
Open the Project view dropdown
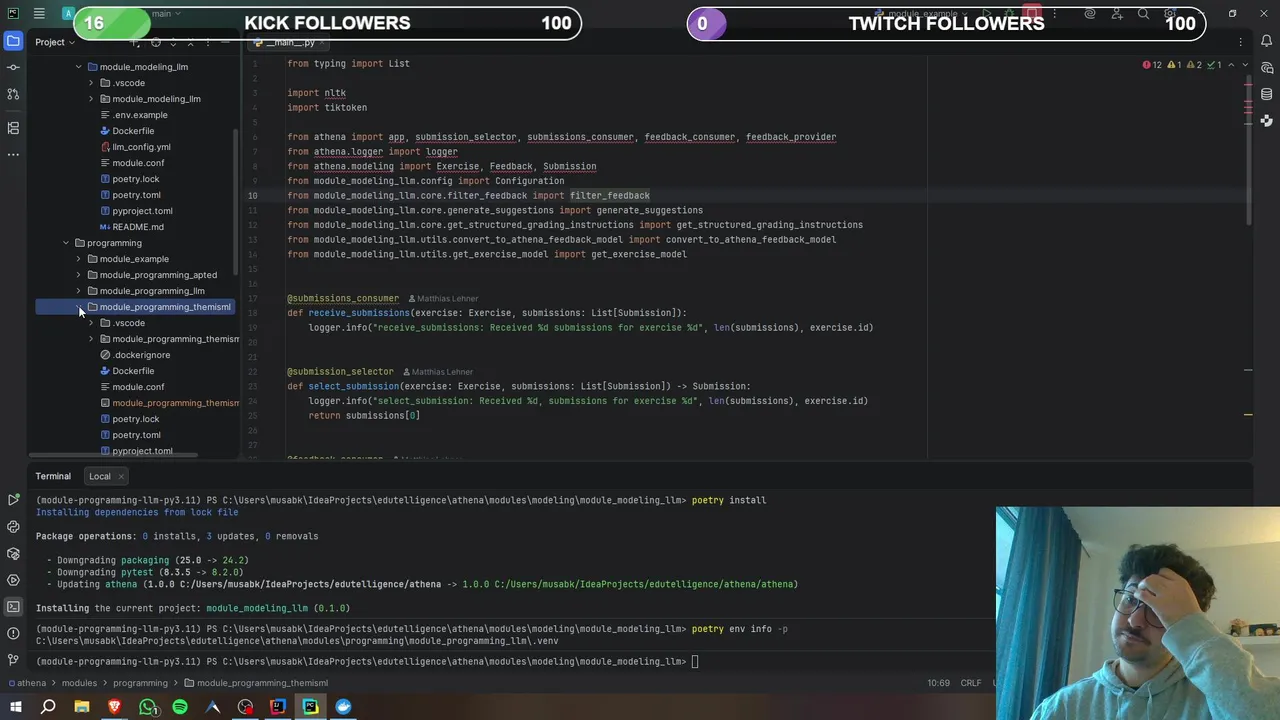55,42
